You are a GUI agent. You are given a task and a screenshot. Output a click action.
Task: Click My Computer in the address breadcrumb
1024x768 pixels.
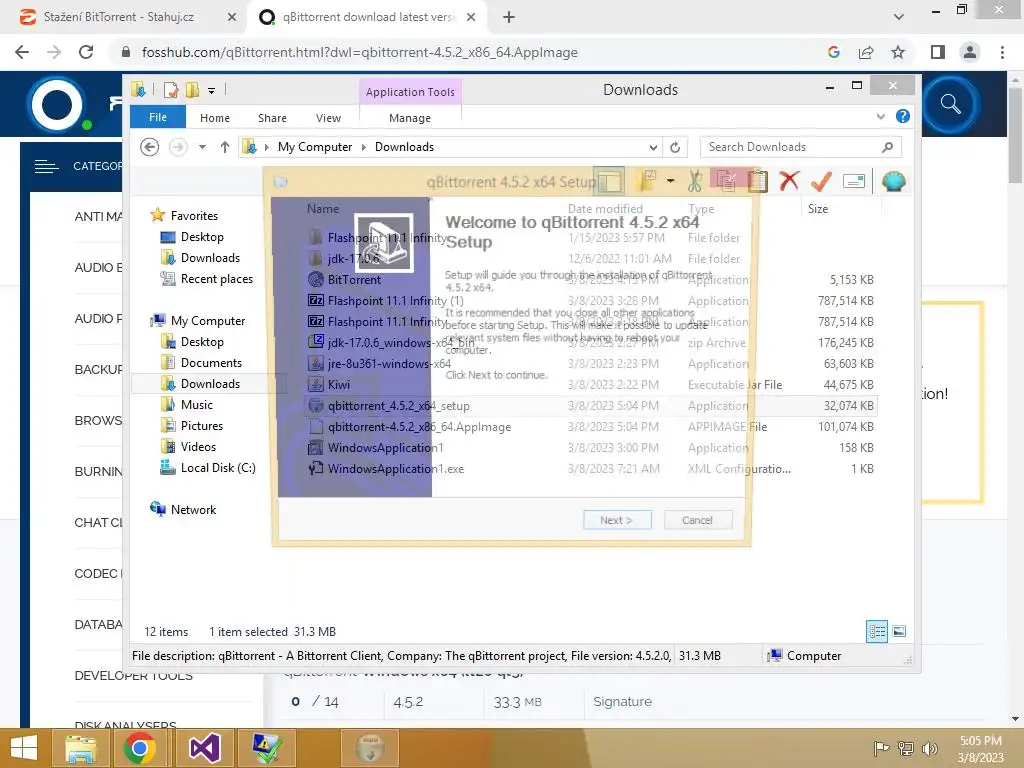(x=315, y=147)
